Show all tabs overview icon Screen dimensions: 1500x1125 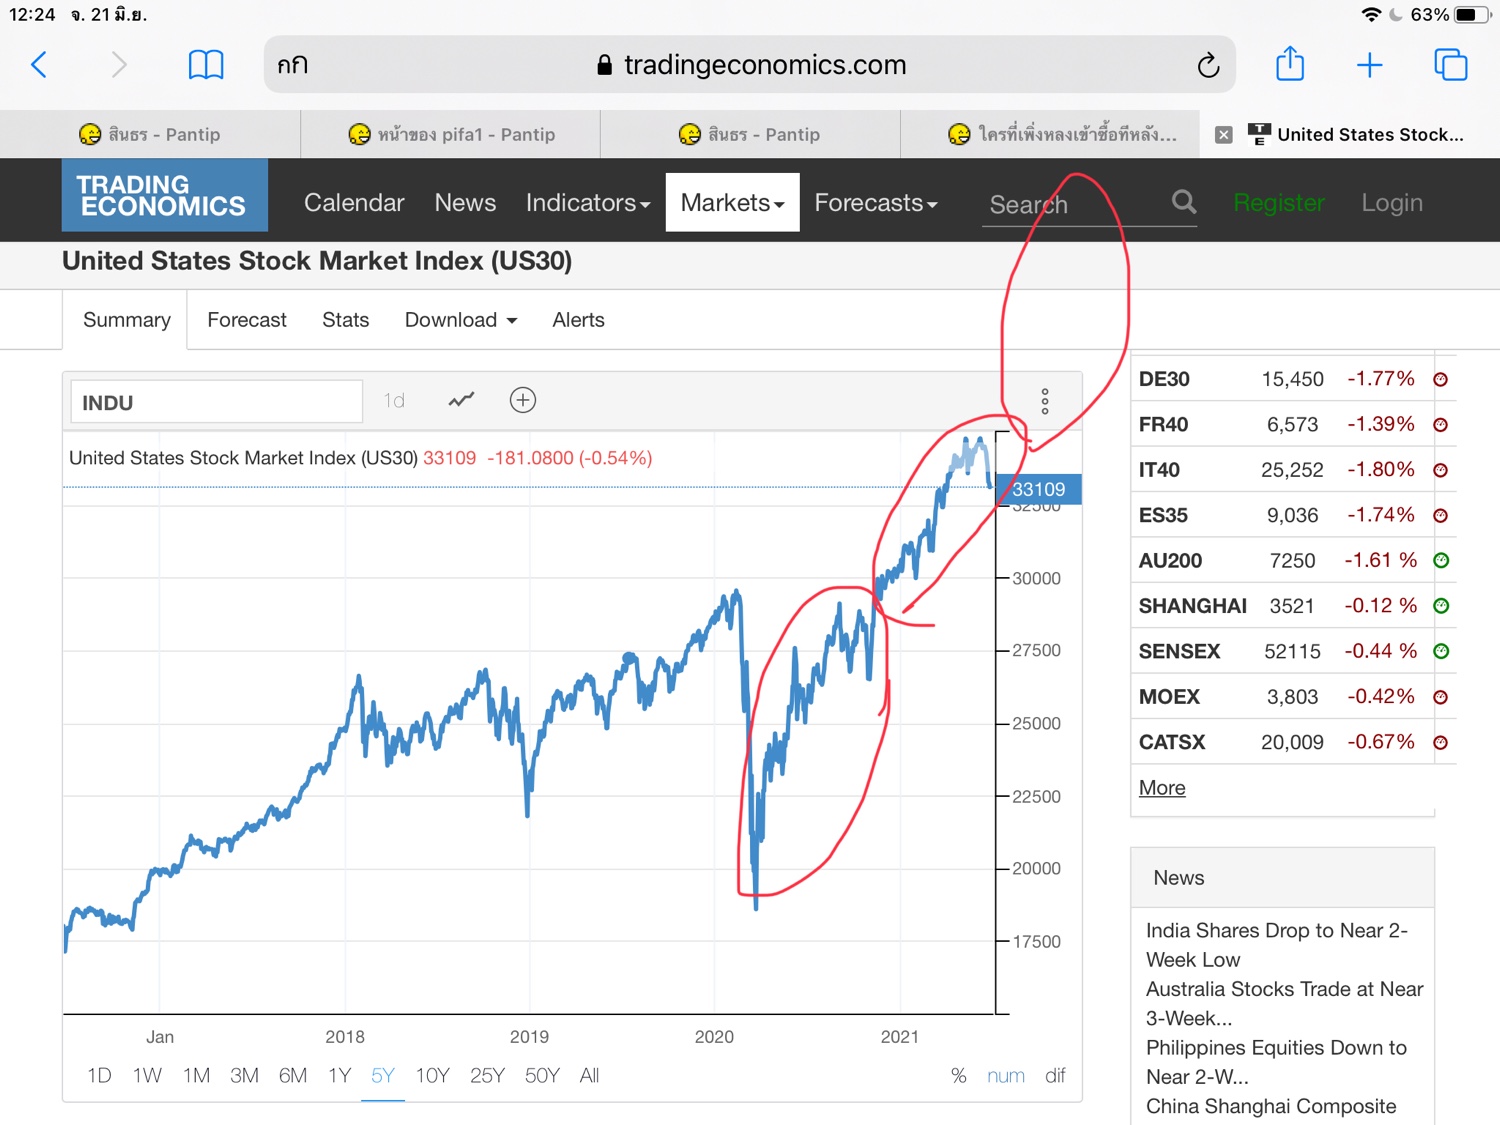tap(1450, 65)
